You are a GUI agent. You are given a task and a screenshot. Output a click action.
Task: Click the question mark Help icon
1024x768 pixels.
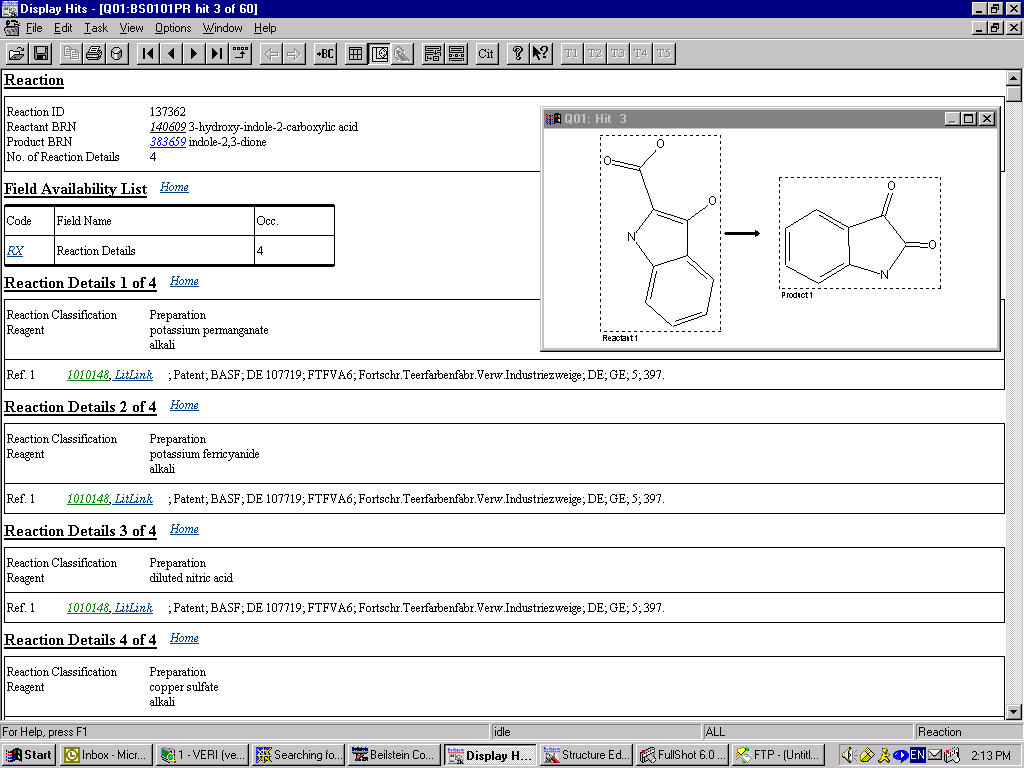[517, 54]
